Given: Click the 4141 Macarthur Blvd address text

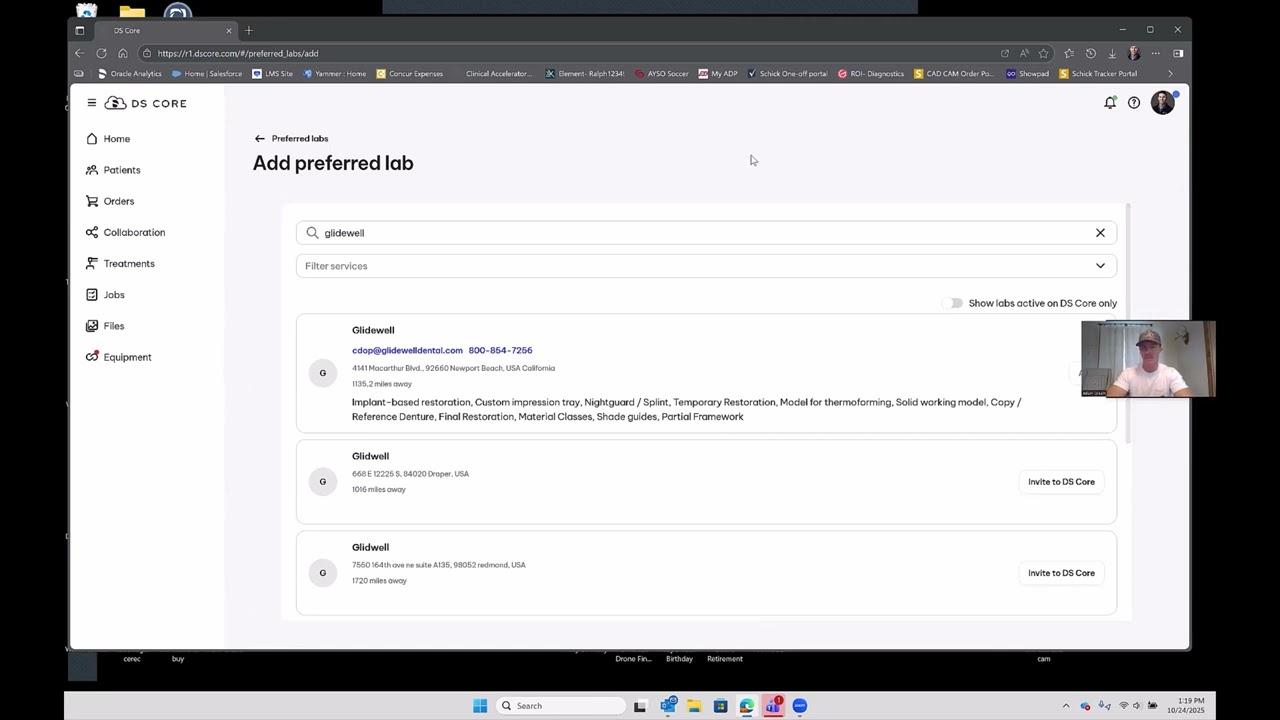Looking at the screenshot, I should click(x=453, y=368).
